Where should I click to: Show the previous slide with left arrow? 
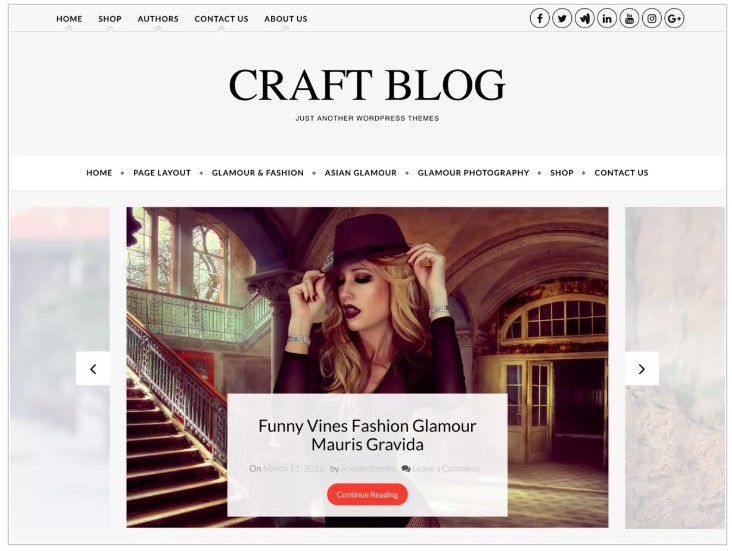(x=93, y=369)
